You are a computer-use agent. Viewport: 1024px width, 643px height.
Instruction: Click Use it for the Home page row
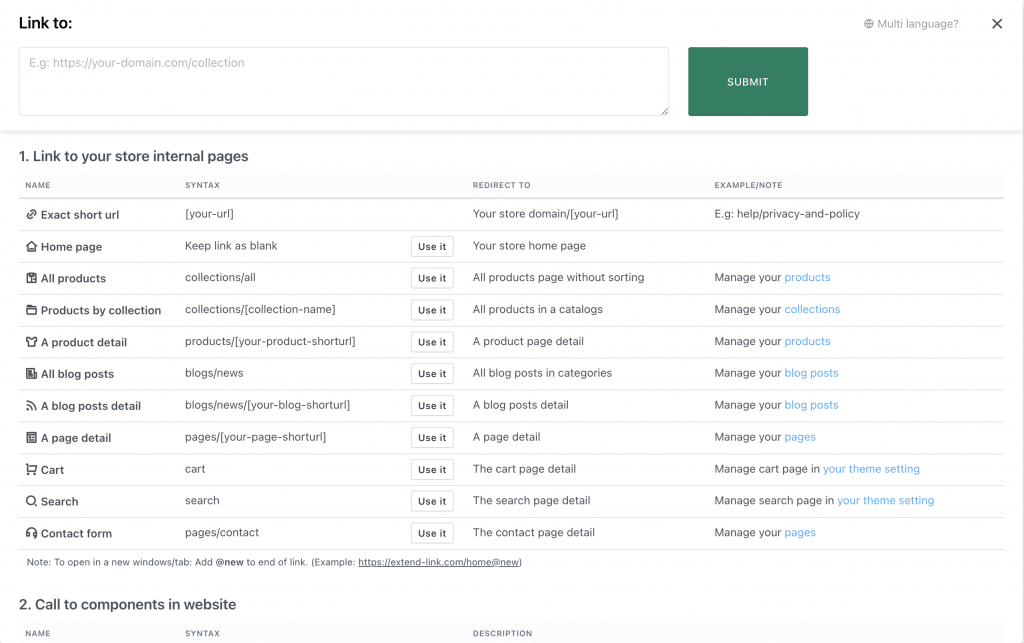click(432, 246)
